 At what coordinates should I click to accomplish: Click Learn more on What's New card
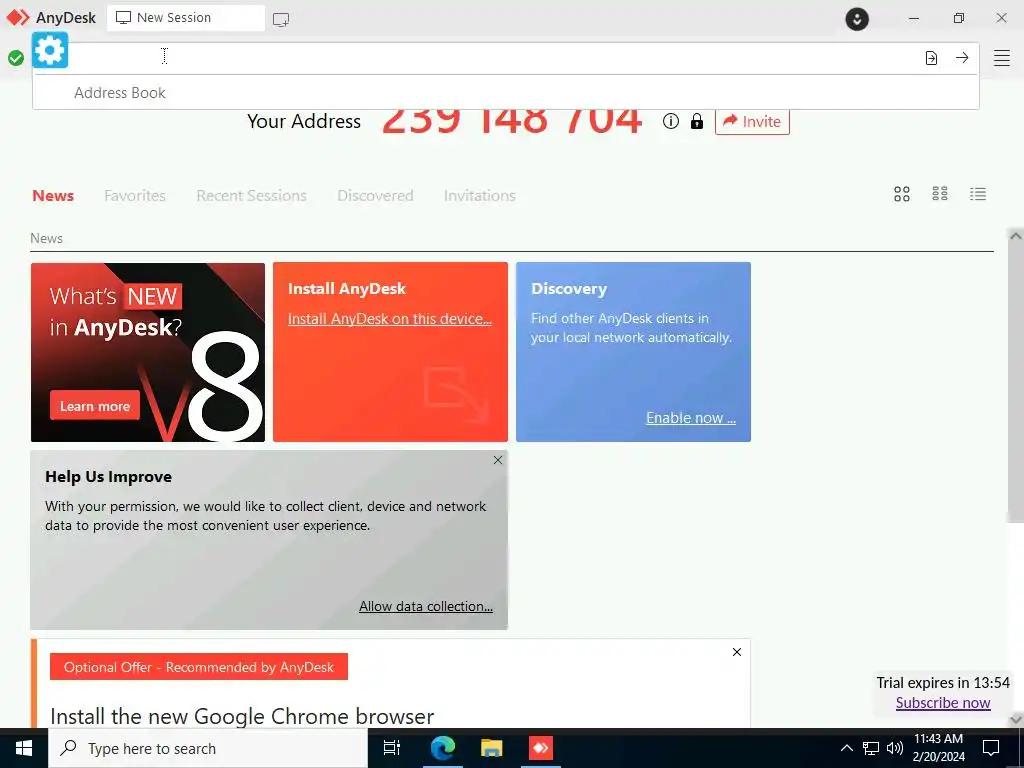[95, 406]
